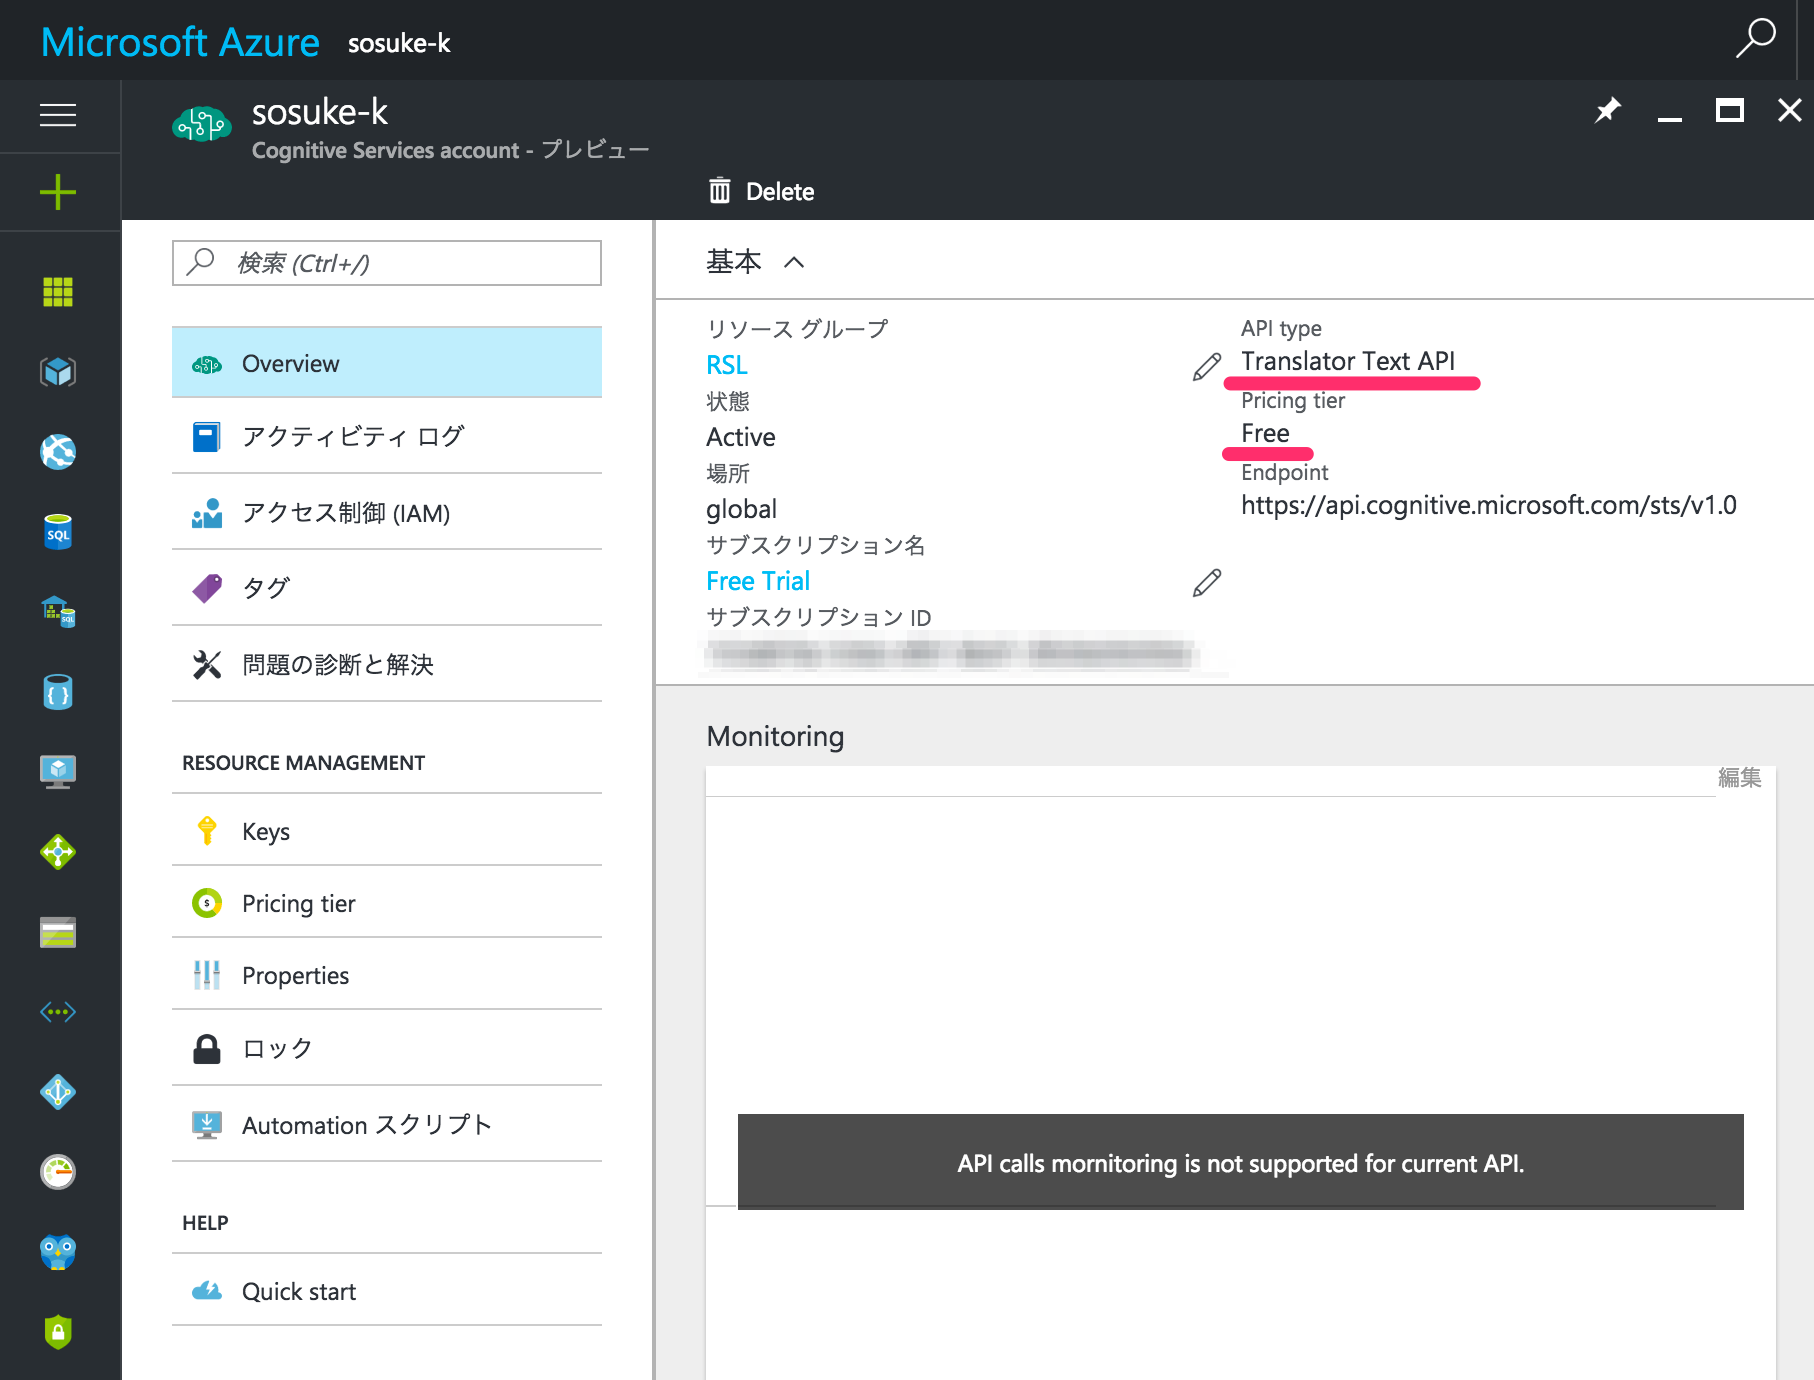The image size is (1814, 1380).
Task: Open All resources grid icon in sidebar
Action: [x=58, y=292]
